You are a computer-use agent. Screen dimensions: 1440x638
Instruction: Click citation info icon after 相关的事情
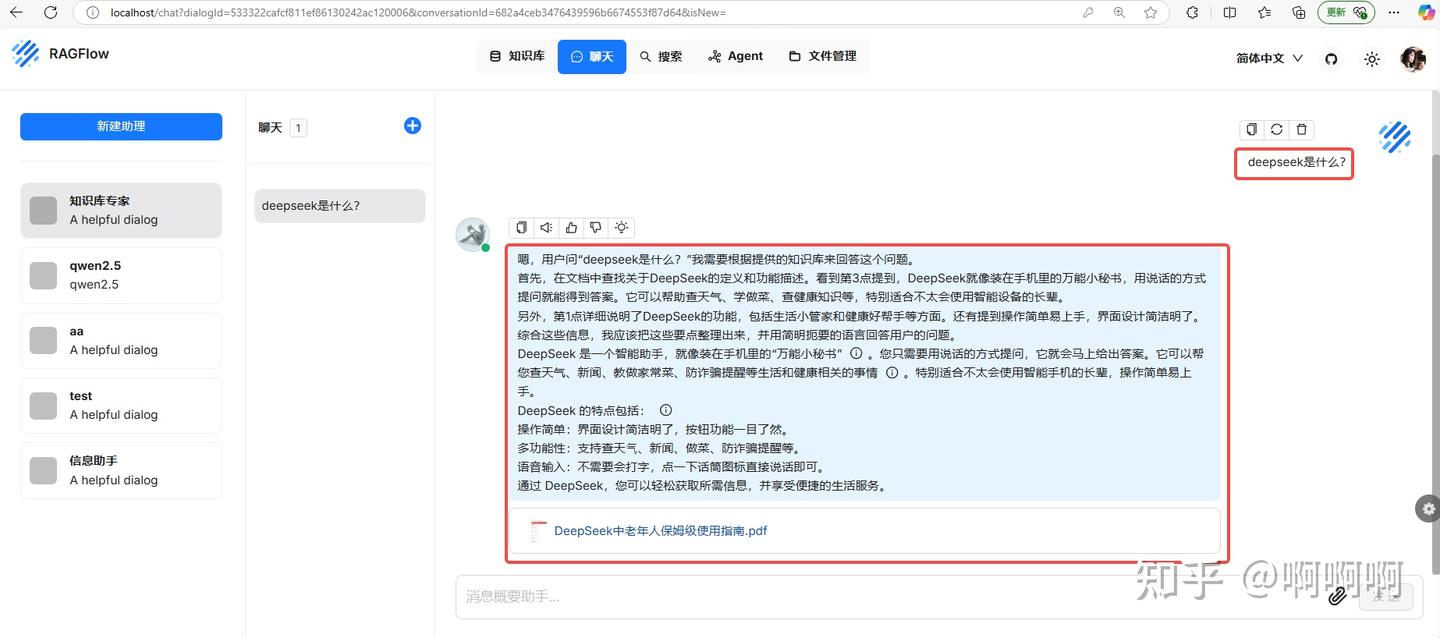892,373
